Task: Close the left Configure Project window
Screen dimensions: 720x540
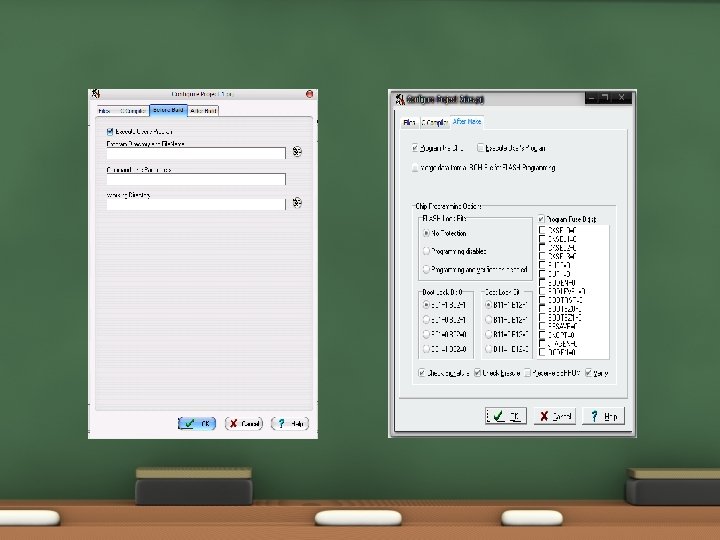Action: click(x=309, y=94)
